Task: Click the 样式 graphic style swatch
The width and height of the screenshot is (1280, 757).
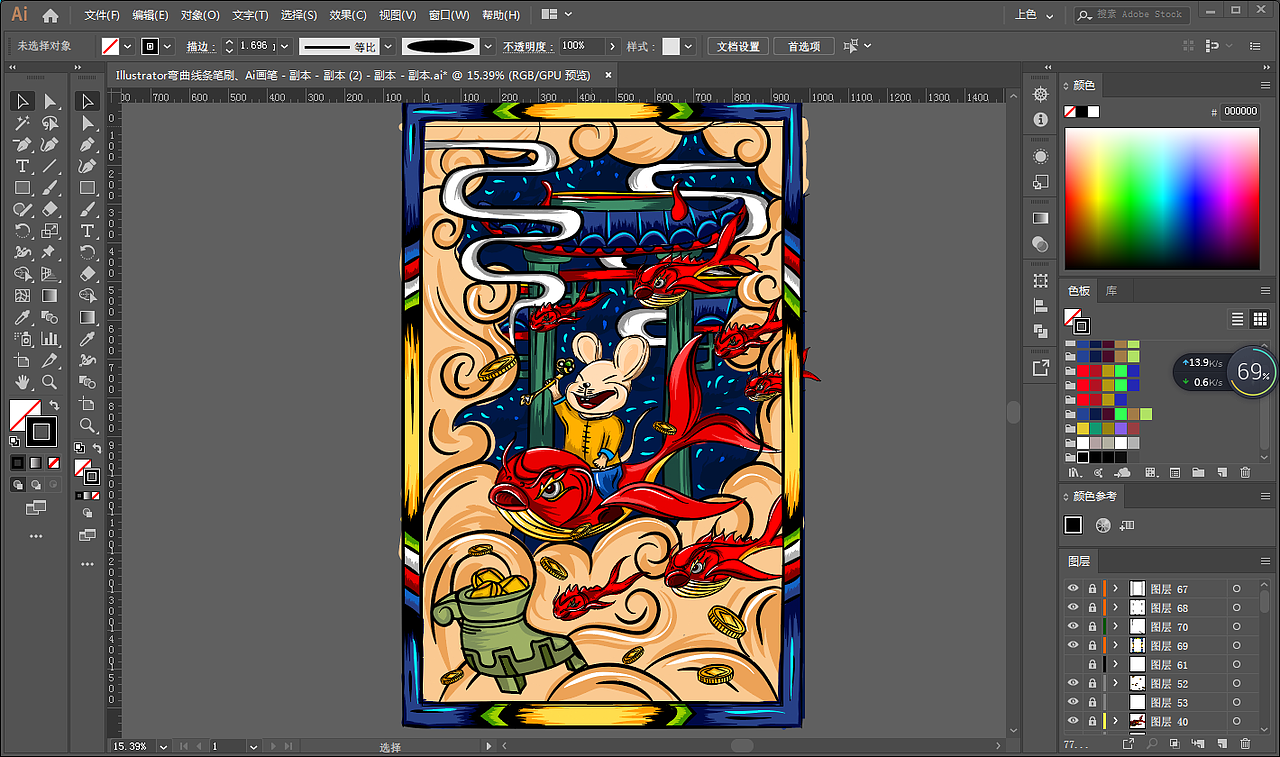Action: point(671,46)
